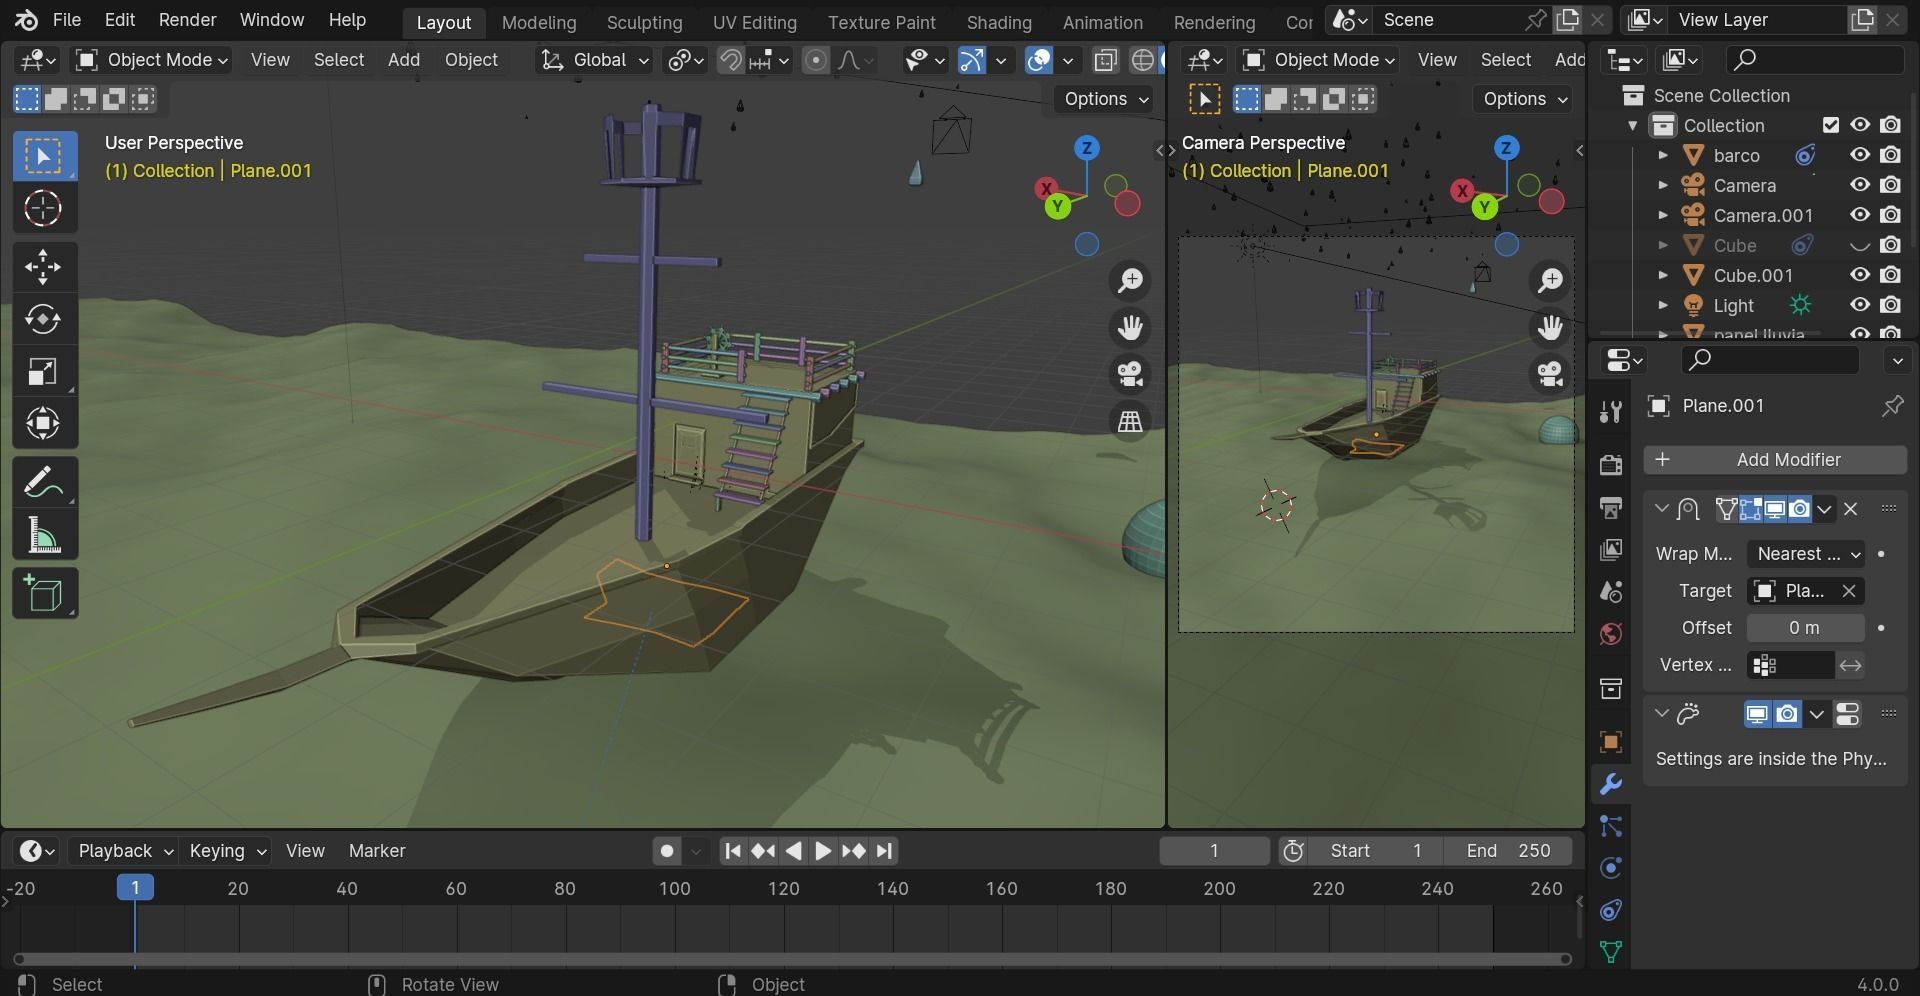Activate the 3D Cursor tool
This screenshot has height=996, width=1920.
tap(43, 209)
